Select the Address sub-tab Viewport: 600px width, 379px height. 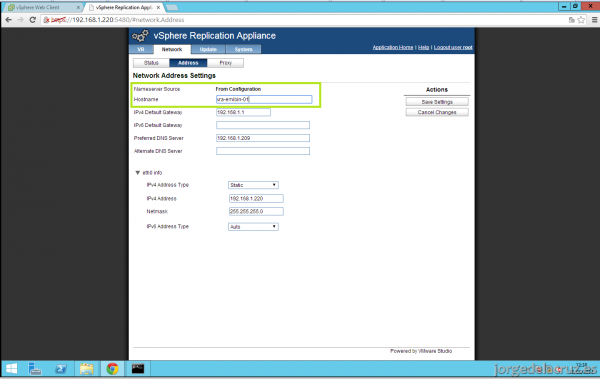coord(188,63)
